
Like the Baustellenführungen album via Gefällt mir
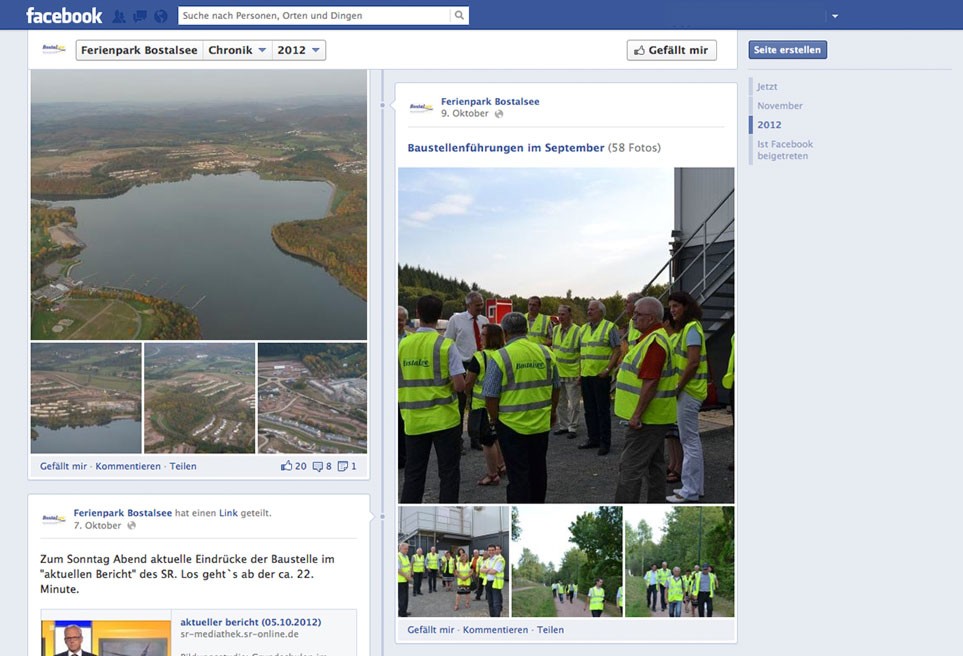coord(431,630)
